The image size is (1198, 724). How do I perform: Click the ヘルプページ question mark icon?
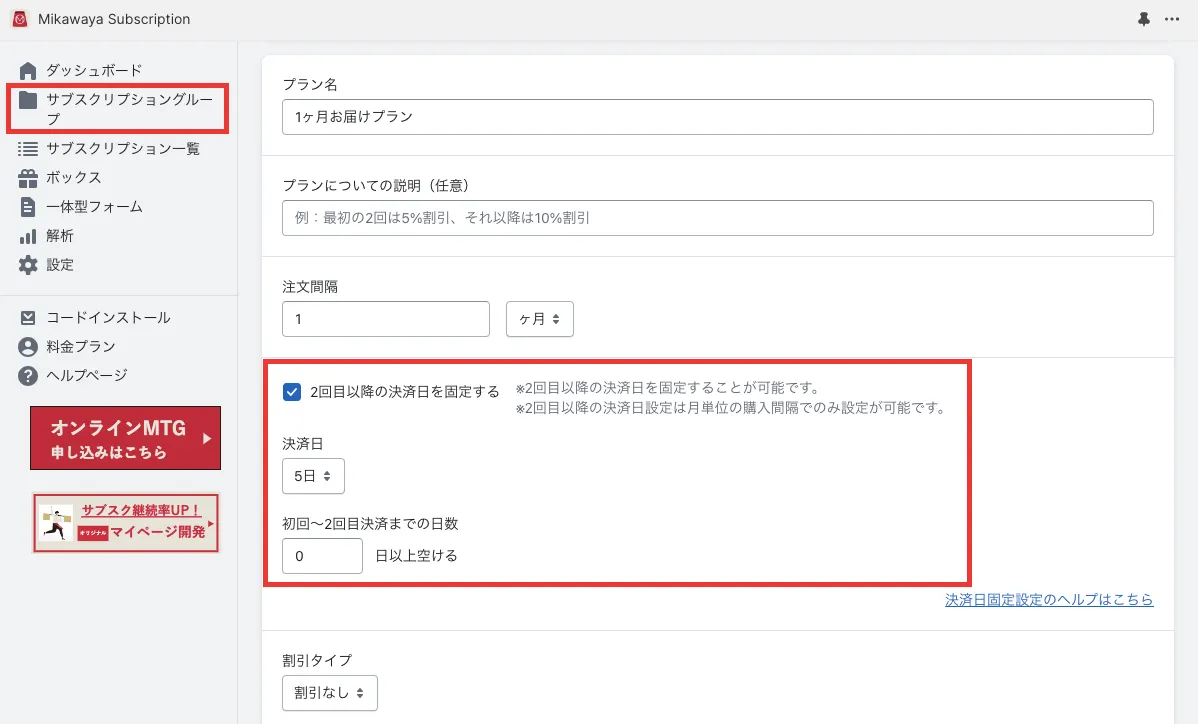[28, 376]
